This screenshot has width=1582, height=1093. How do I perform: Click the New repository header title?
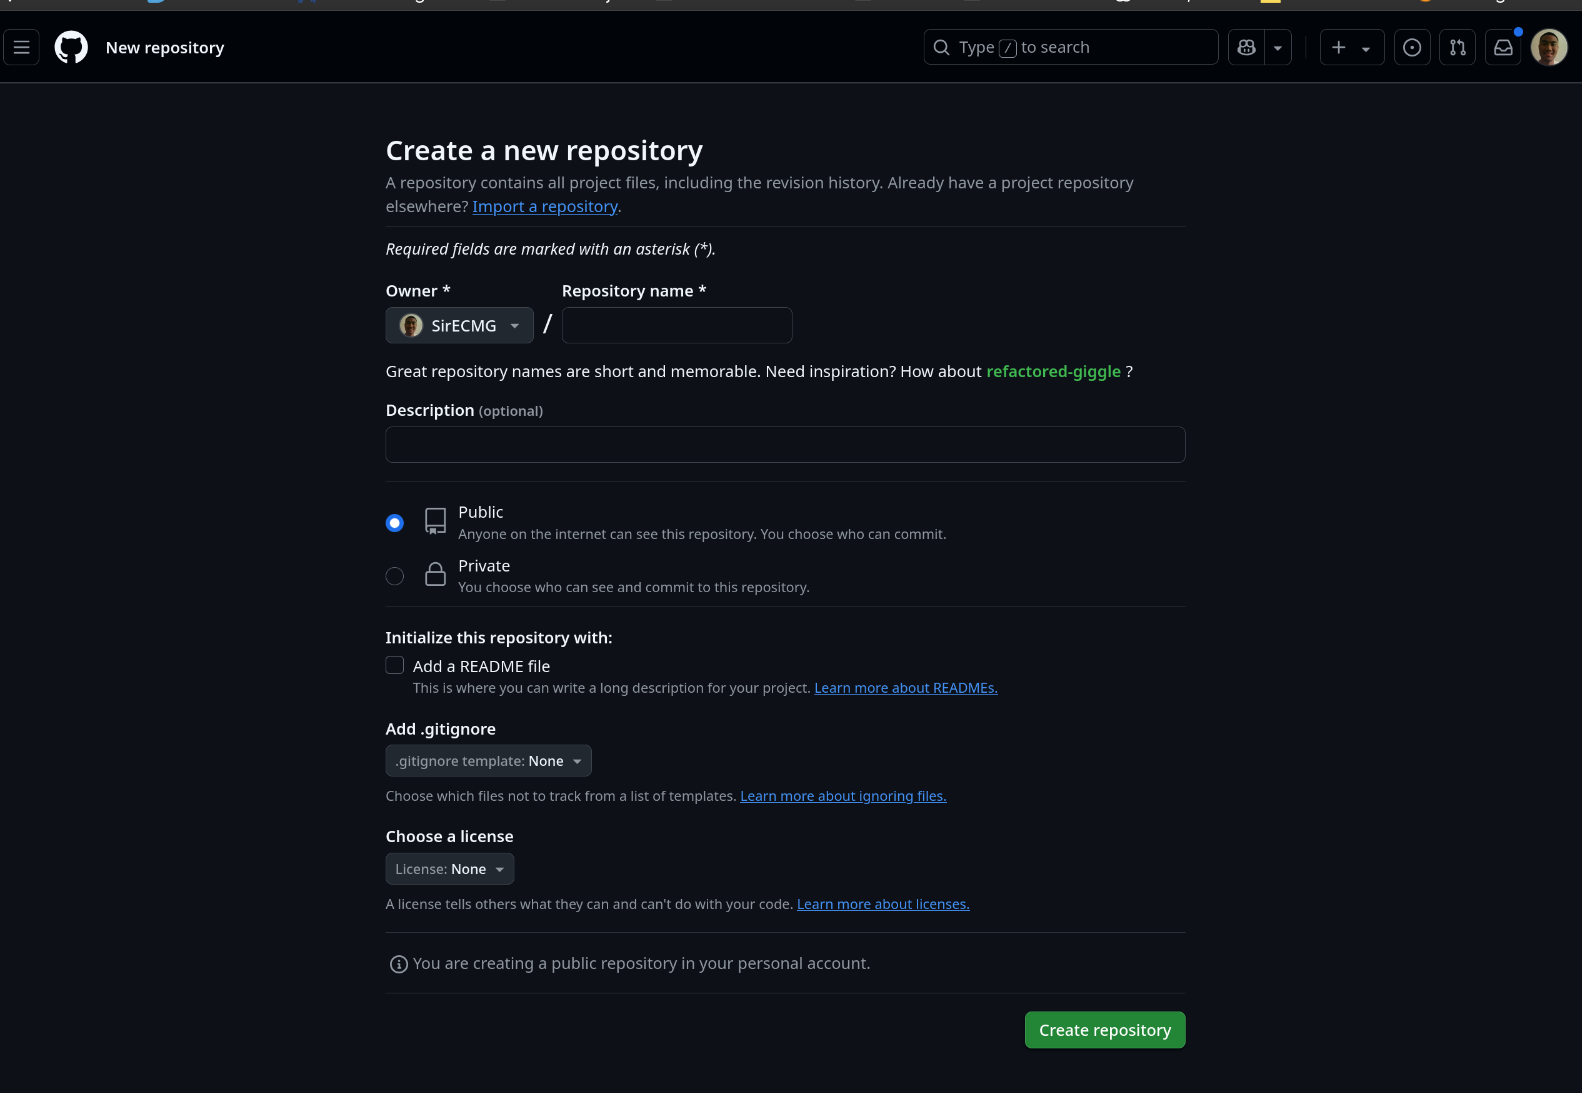coord(165,47)
